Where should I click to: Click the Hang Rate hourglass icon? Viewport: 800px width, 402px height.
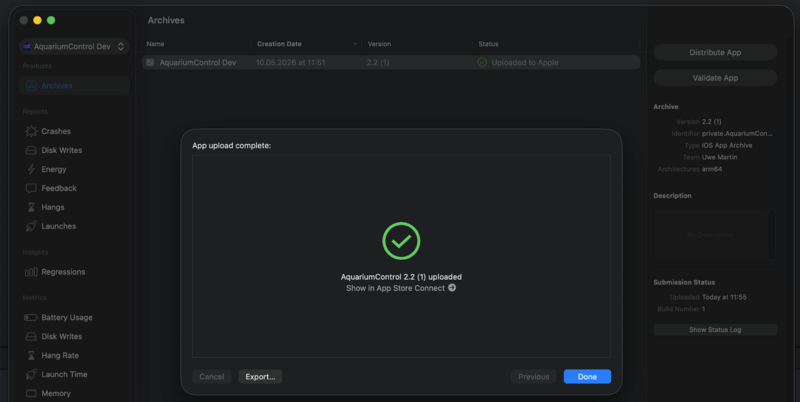(31, 355)
